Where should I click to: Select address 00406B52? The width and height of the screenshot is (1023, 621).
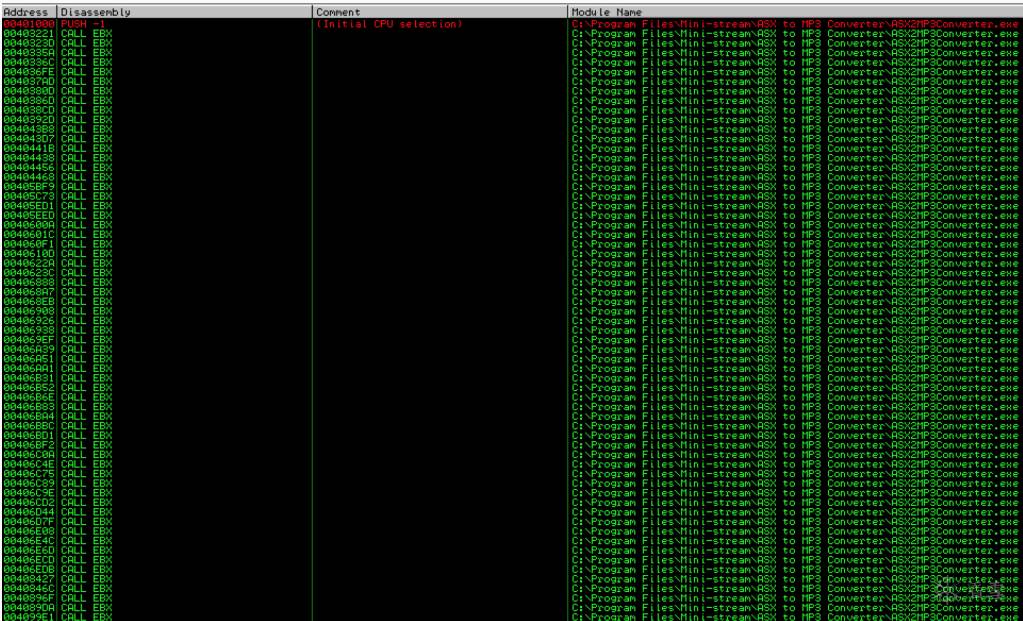pyautogui.click(x=29, y=387)
